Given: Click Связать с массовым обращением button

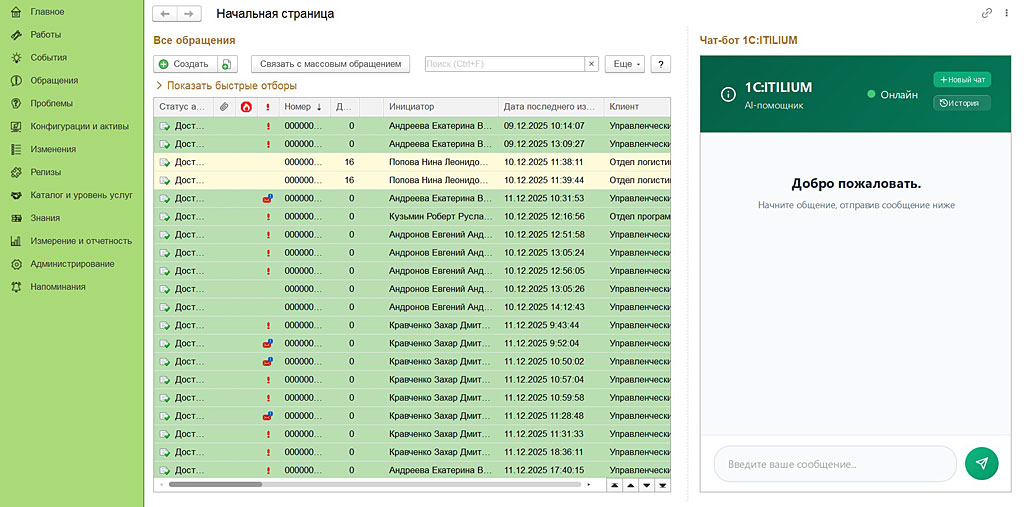Looking at the screenshot, I should (x=330, y=64).
